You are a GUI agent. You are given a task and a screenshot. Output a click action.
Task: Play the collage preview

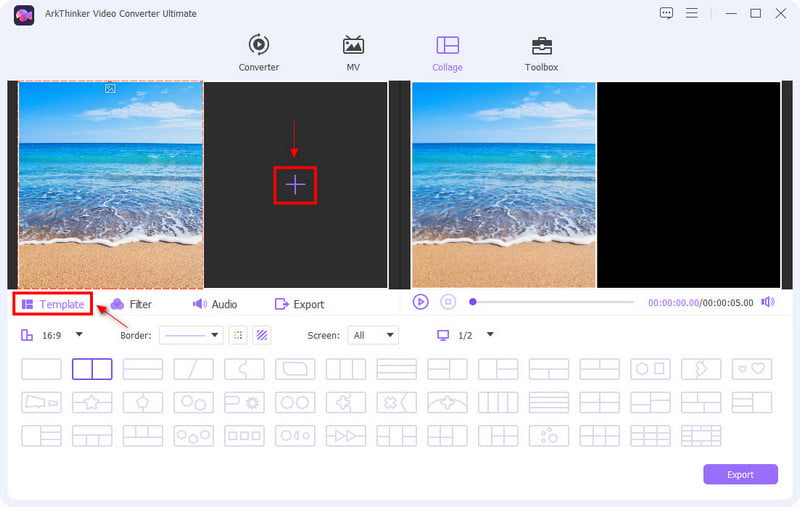pyautogui.click(x=420, y=302)
